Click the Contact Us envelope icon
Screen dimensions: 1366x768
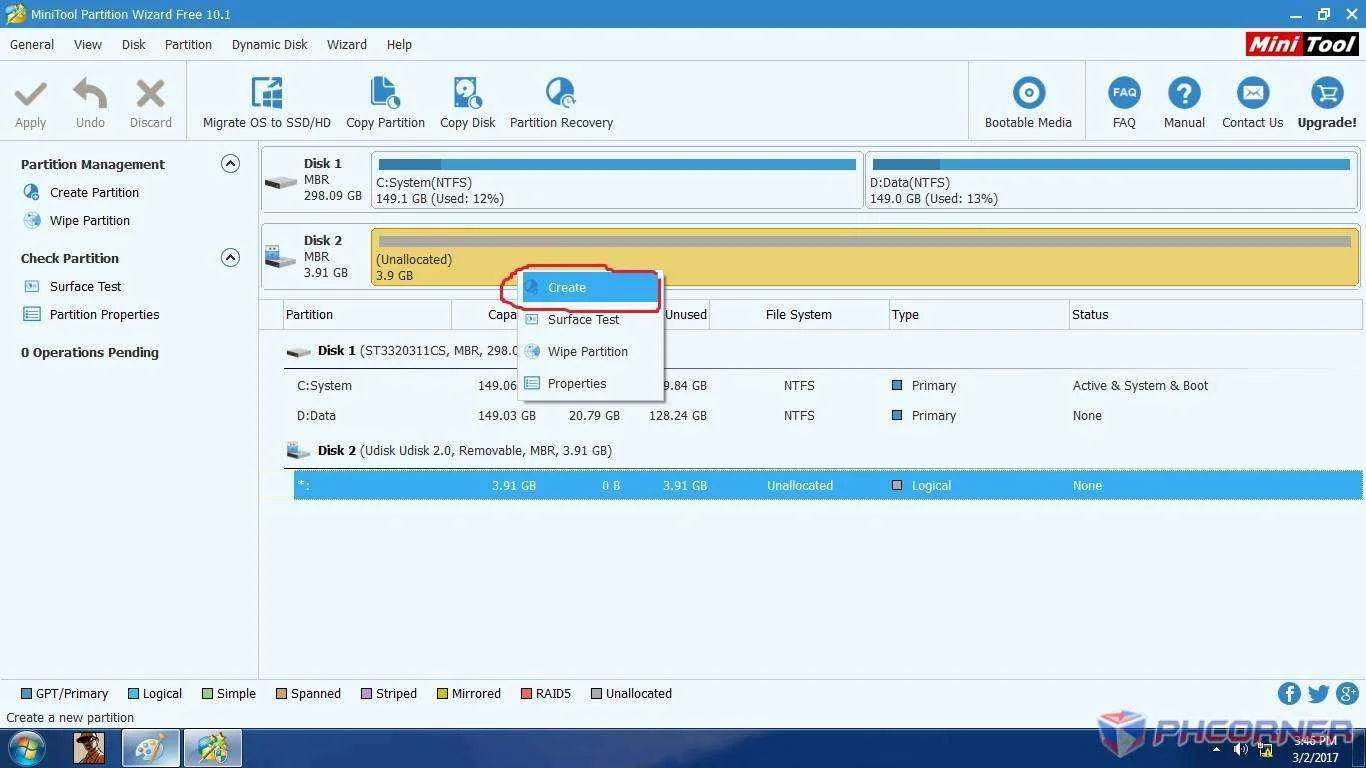[x=1252, y=94]
